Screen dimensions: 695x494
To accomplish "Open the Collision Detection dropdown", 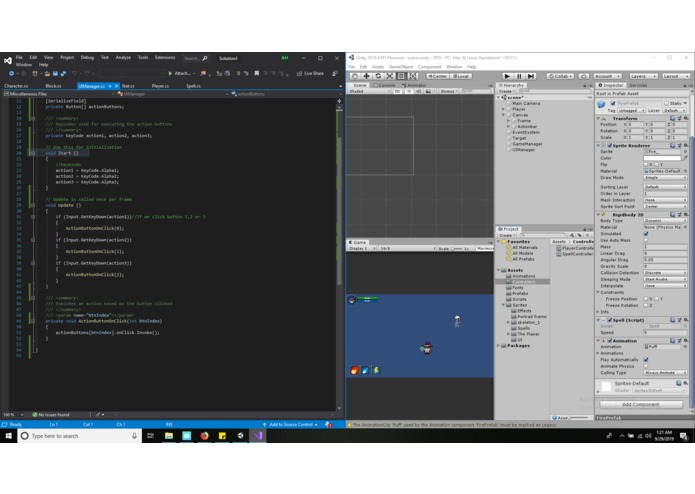I will coord(665,273).
